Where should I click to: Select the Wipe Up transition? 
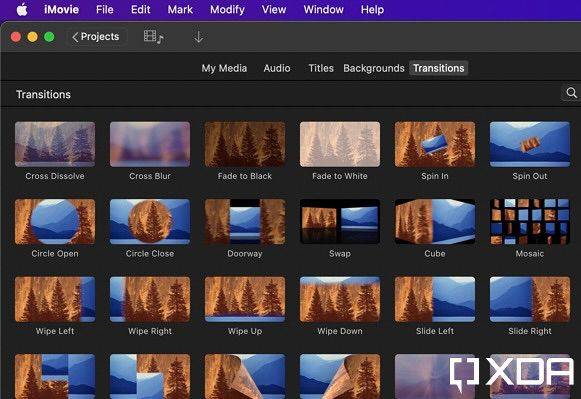click(x=245, y=299)
